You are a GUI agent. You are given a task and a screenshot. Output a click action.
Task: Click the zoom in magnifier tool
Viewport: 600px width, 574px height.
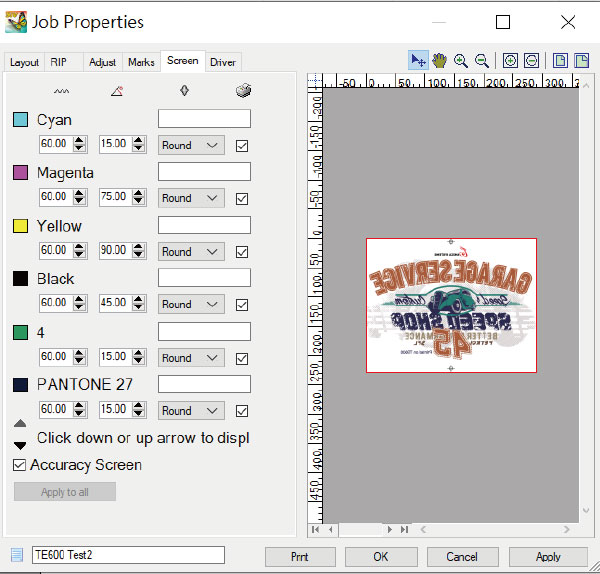point(460,60)
